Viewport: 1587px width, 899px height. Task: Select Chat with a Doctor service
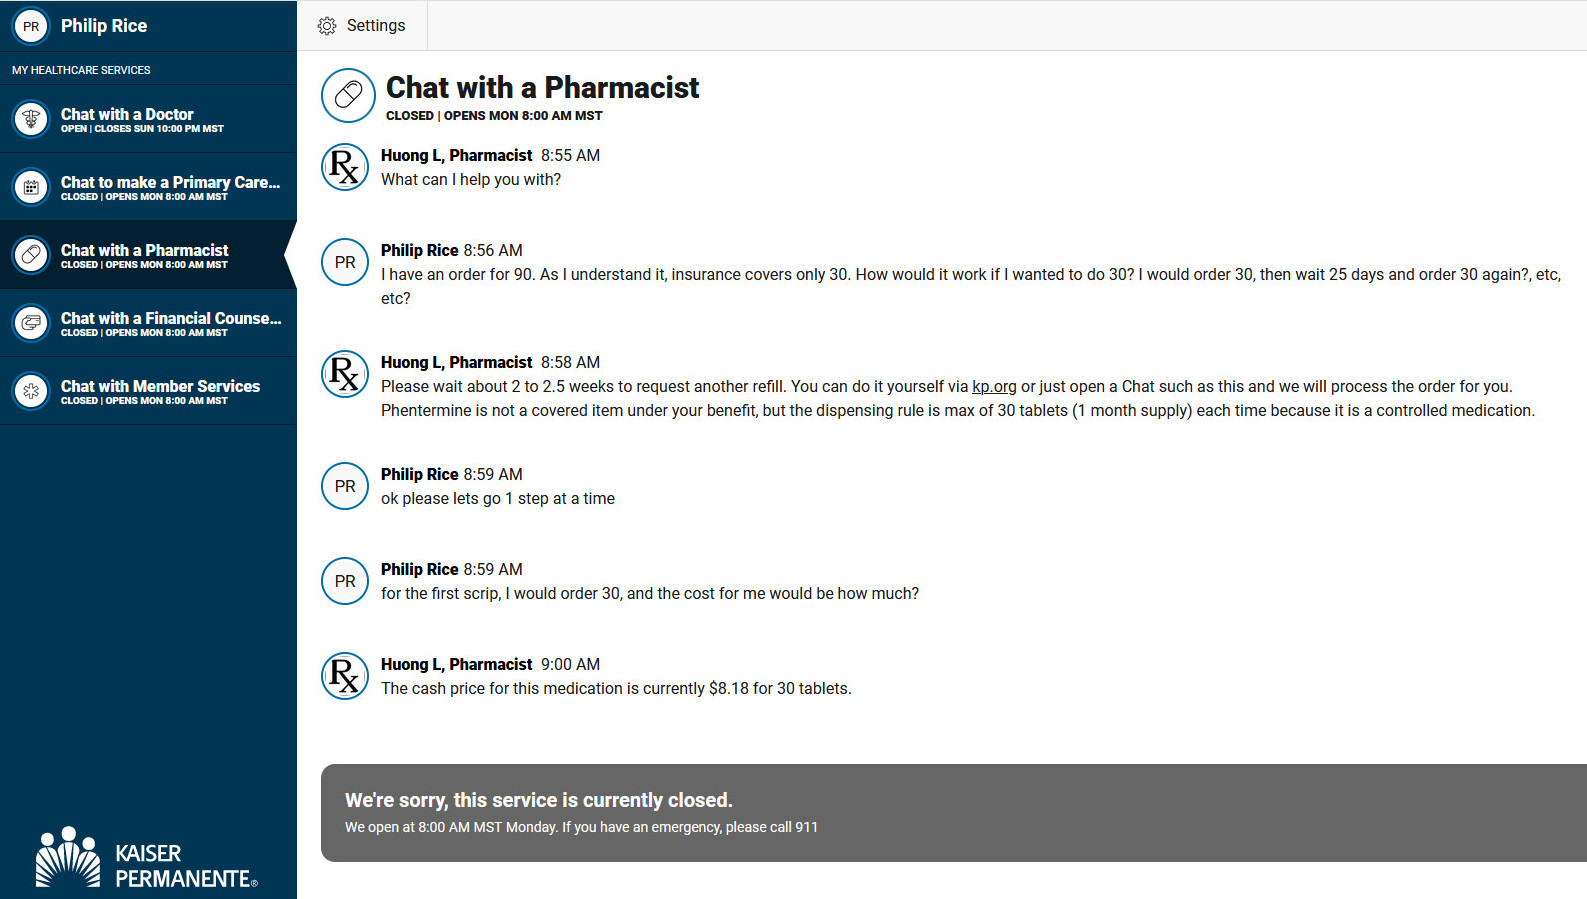148,119
